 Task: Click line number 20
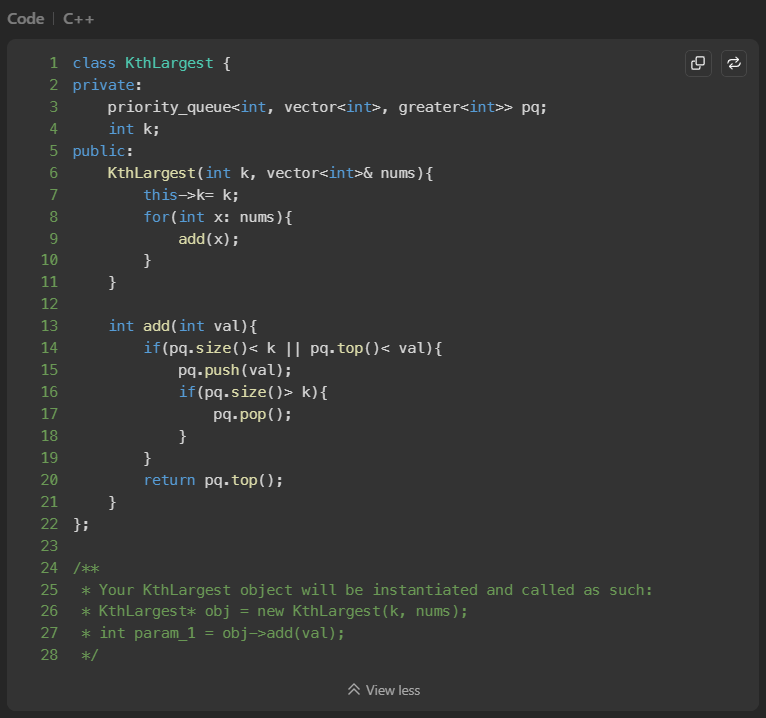[49, 480]
